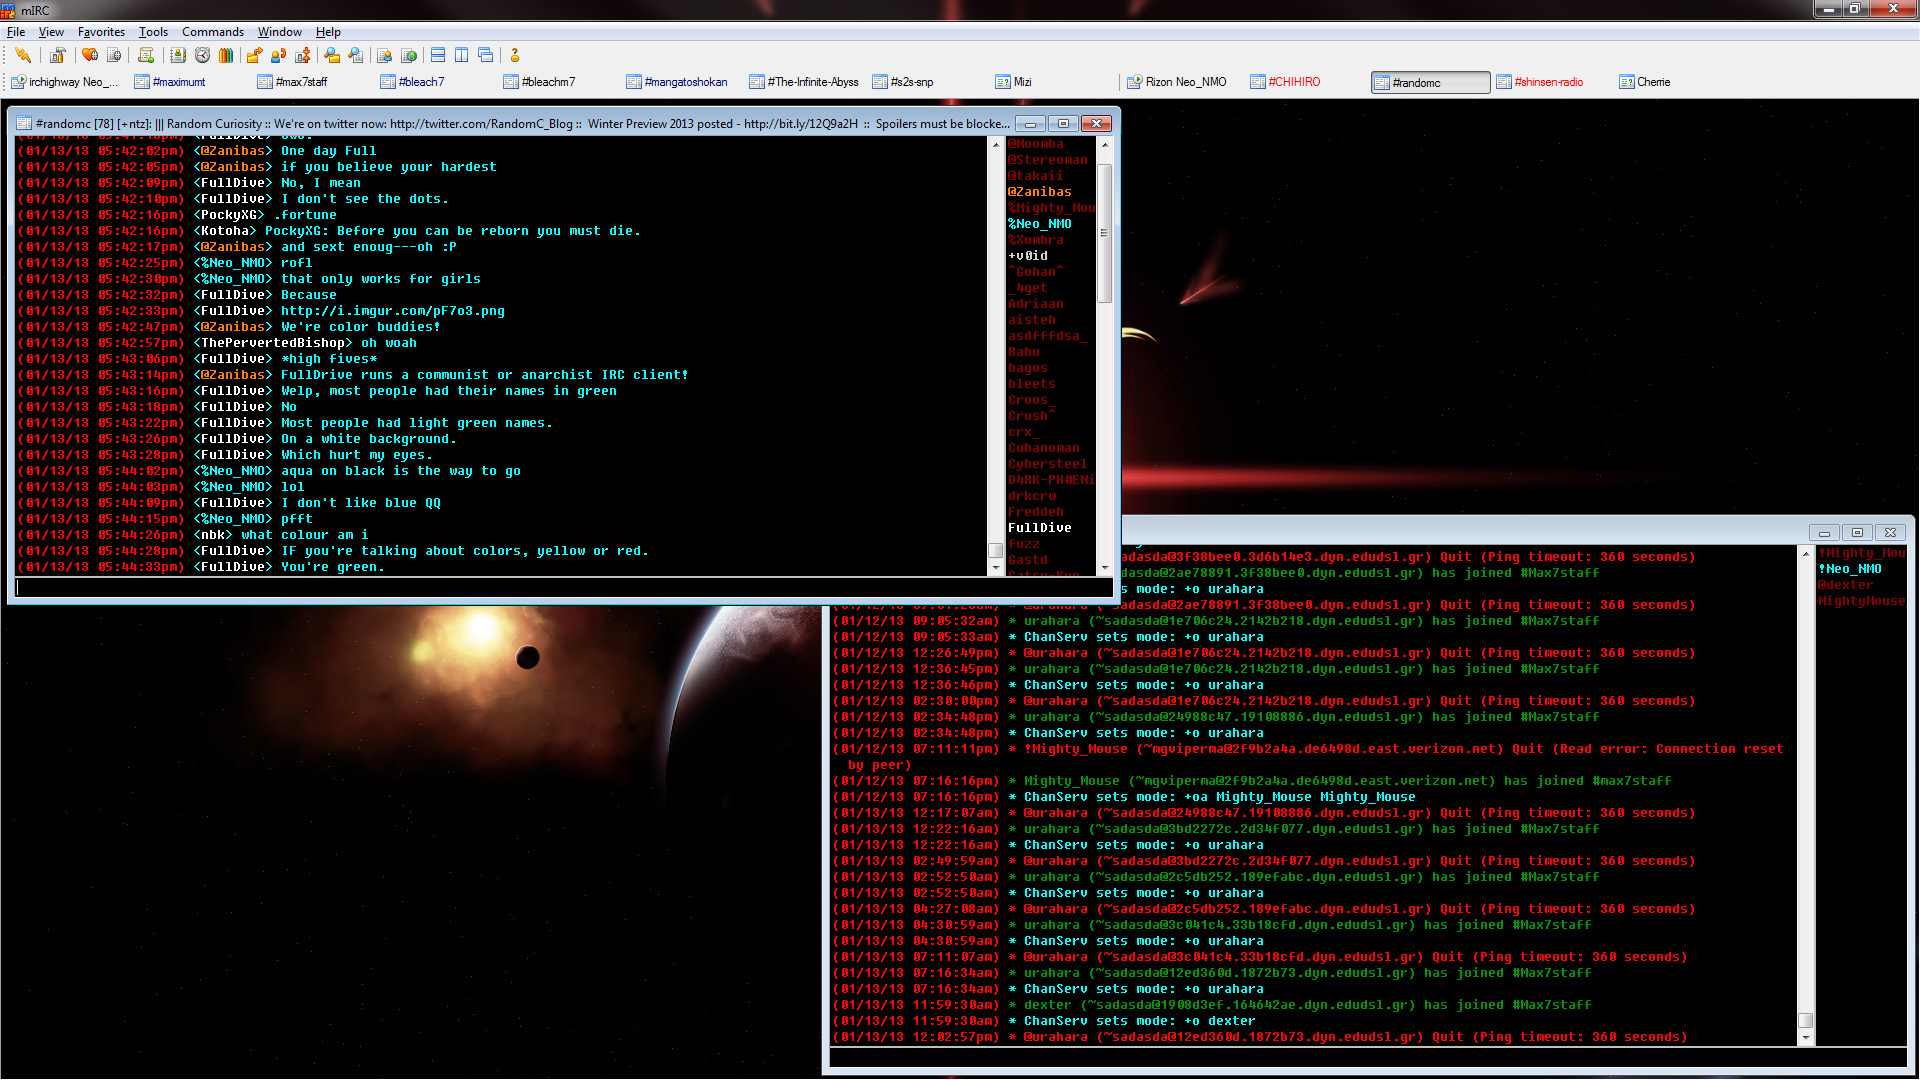The height and width of the screenshot is (1080, 1920).
Task: Open the Scripts Editor scroll icon
Action: [x=146, y=55]
